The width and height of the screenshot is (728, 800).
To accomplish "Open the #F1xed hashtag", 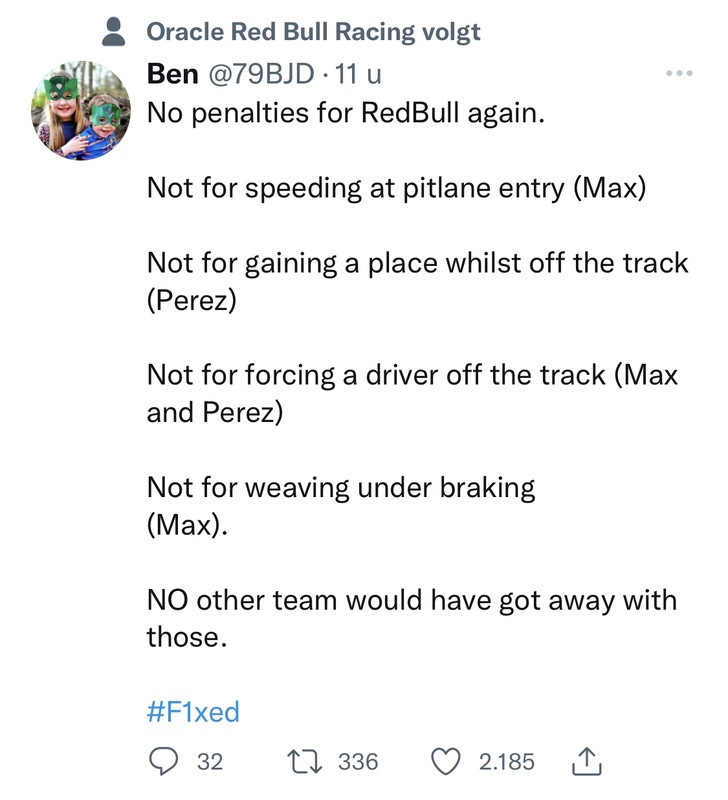I will coord(193,712).
